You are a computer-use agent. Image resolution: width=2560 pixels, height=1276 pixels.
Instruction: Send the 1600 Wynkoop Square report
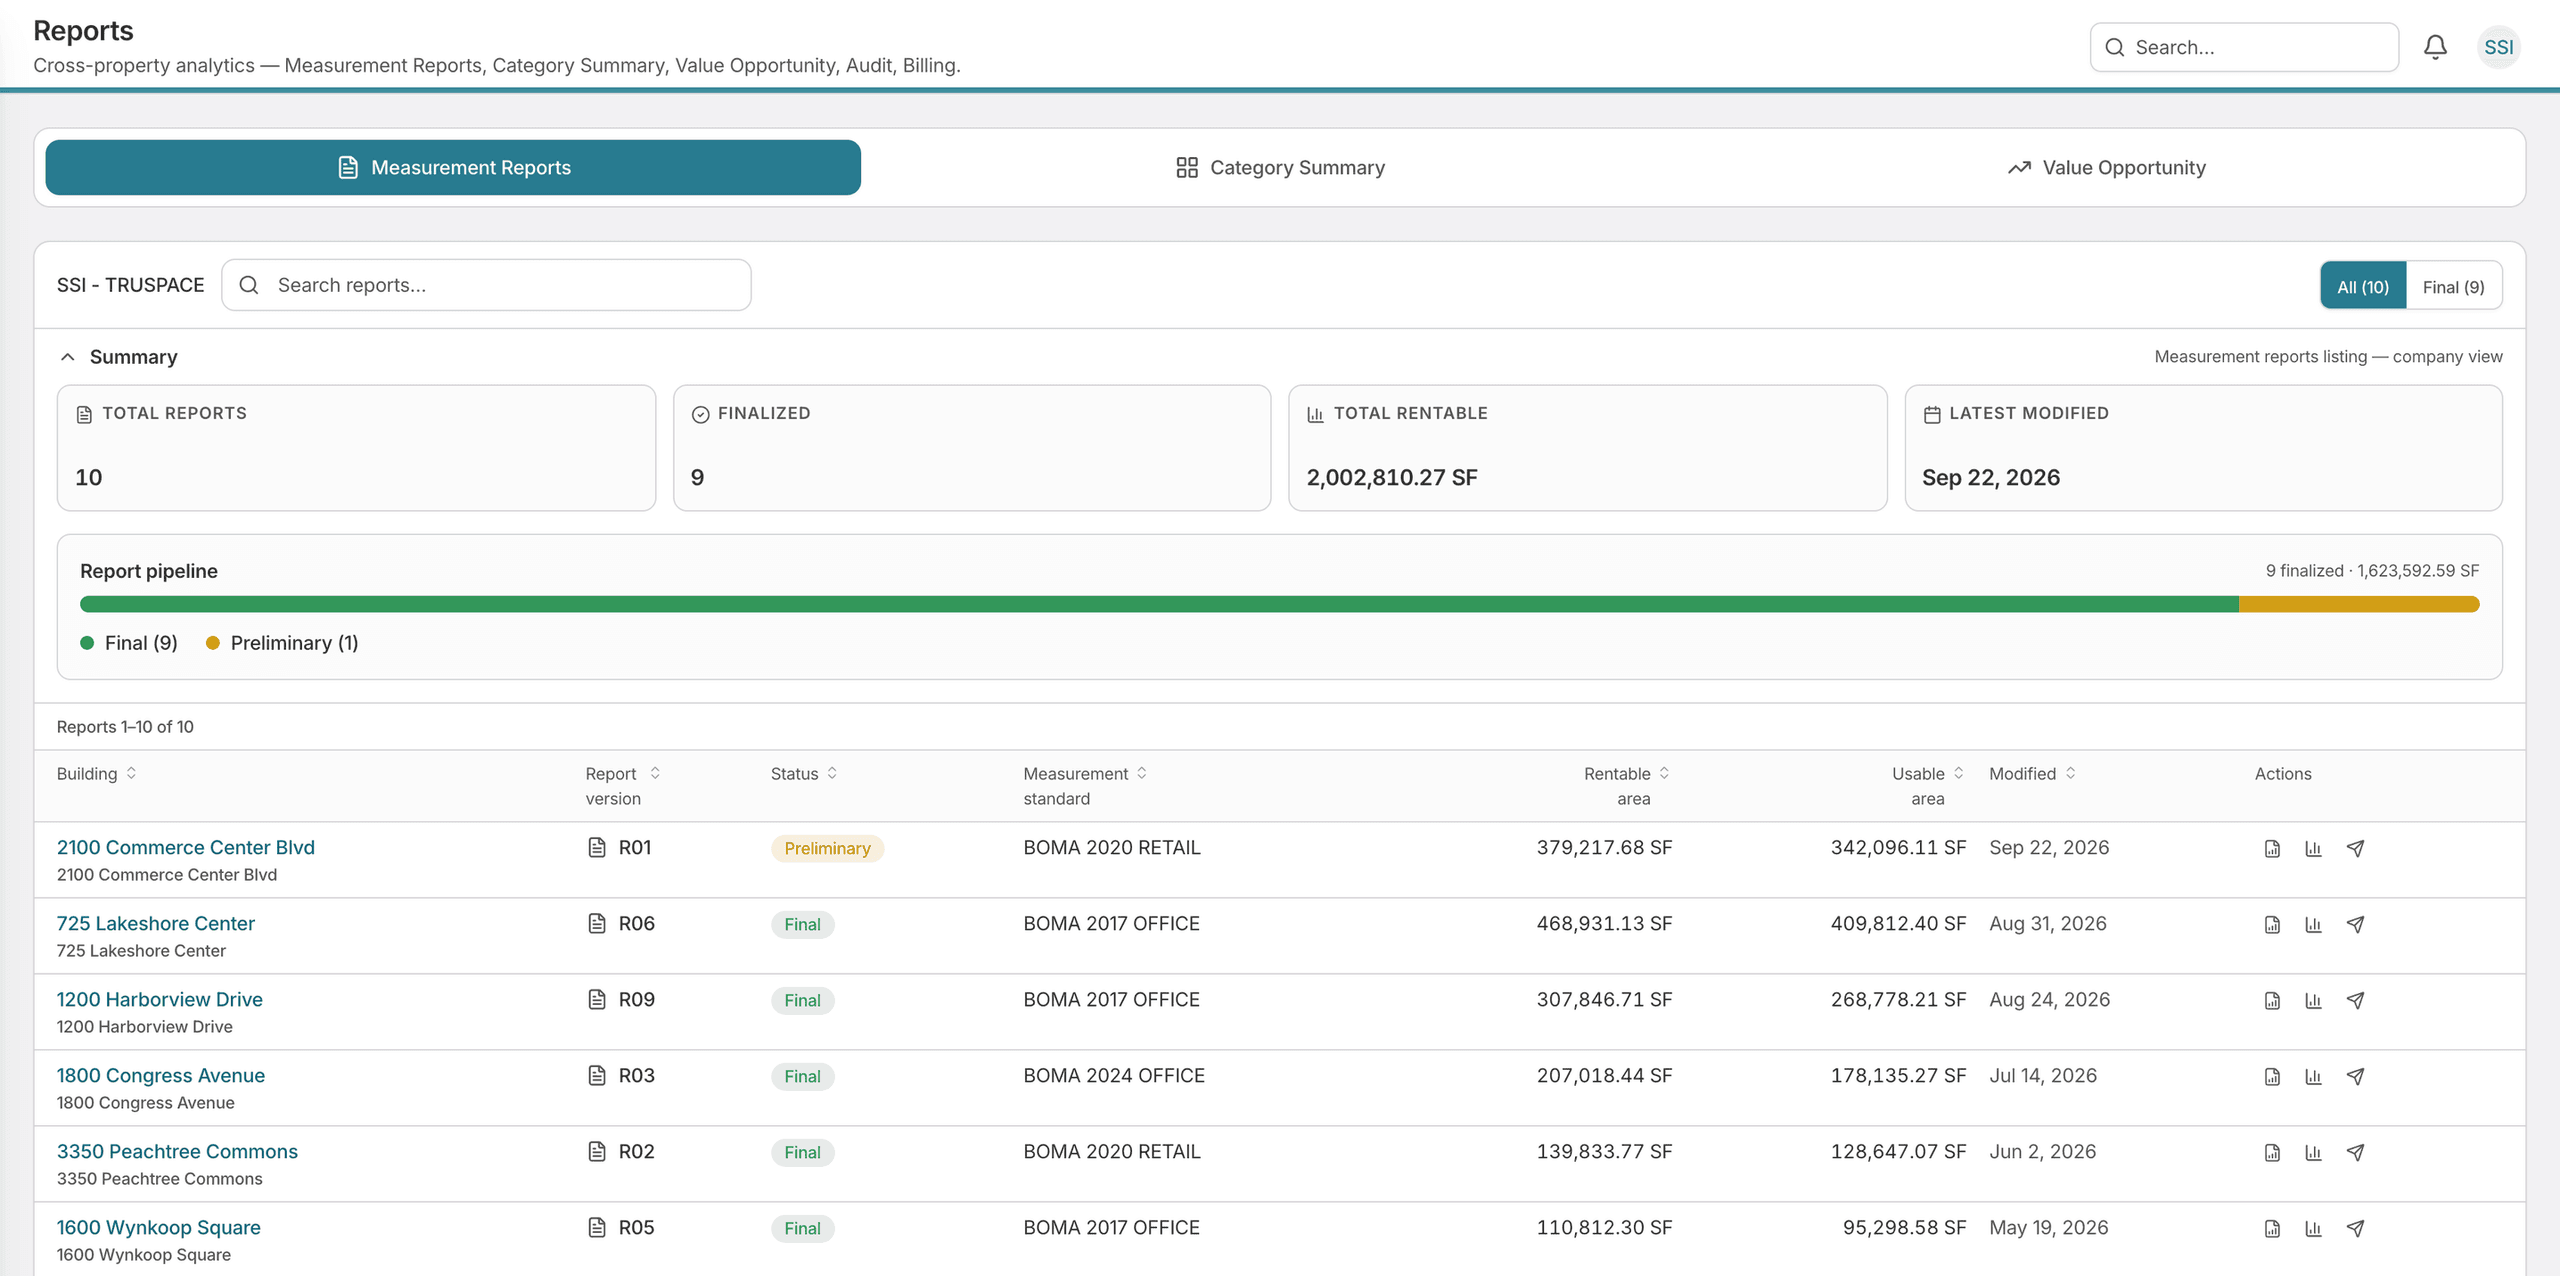click(x=2355, y=1228)
